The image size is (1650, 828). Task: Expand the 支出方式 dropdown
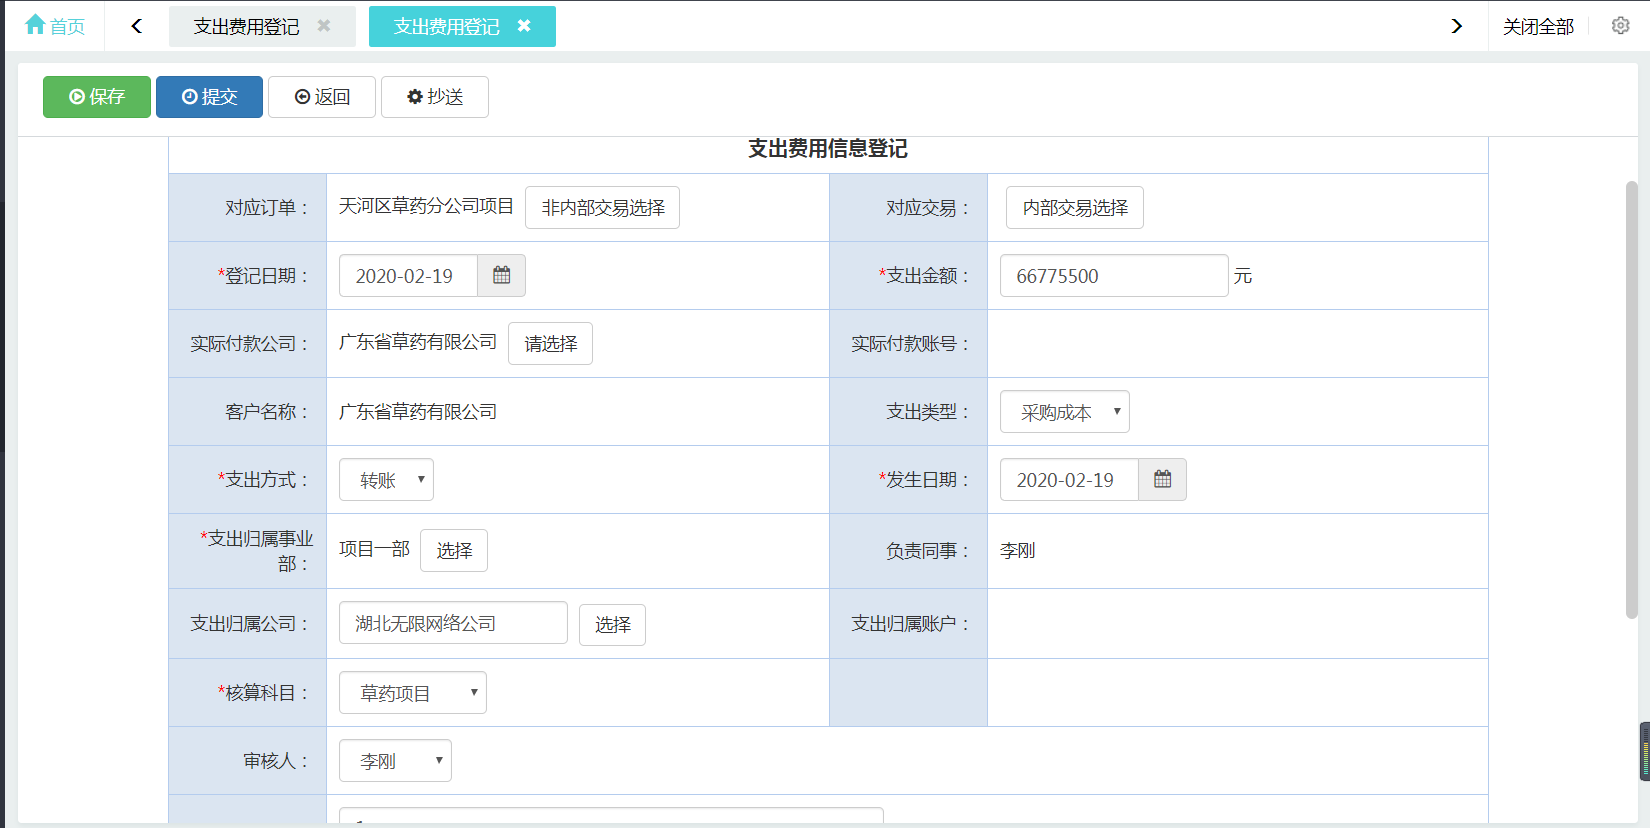pos(386,480)
